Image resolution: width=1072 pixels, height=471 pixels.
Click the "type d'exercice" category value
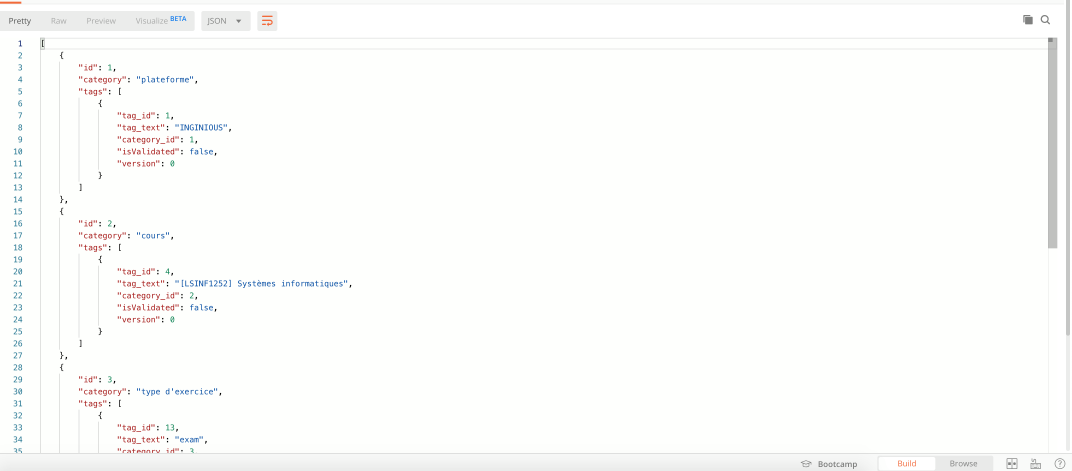178,392
